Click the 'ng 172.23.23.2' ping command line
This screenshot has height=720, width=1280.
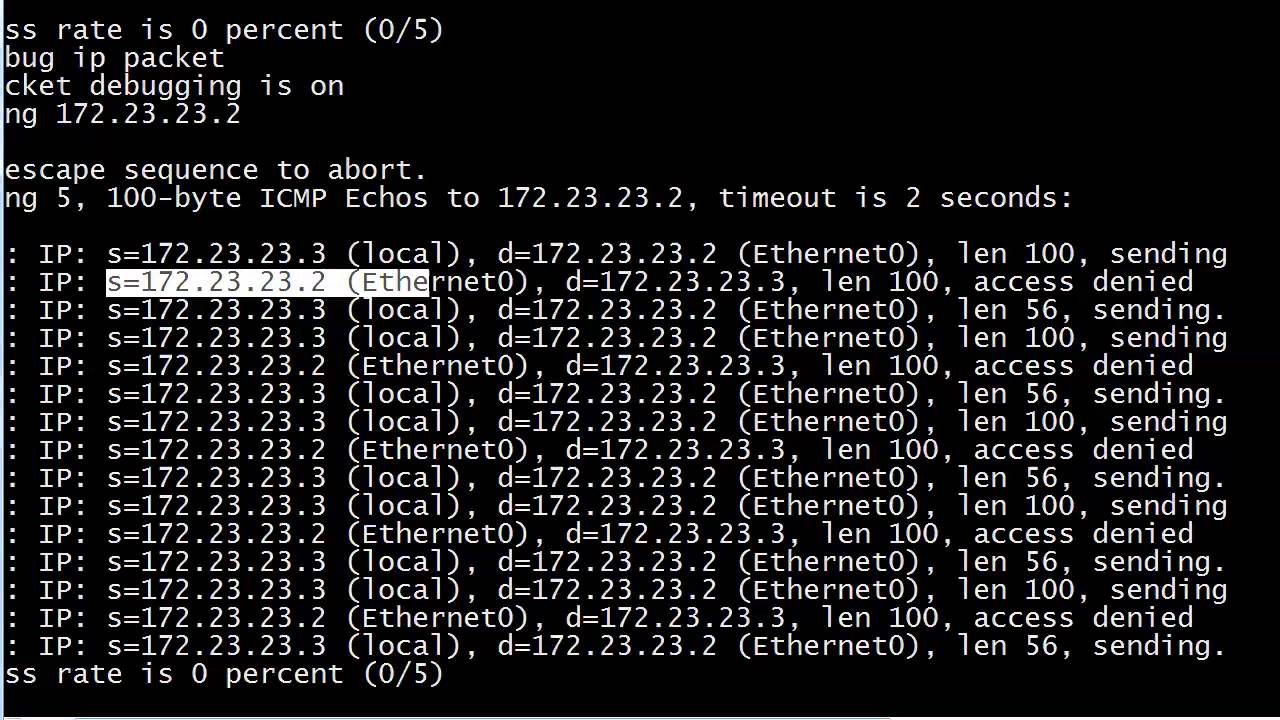(x=122, y=114)
